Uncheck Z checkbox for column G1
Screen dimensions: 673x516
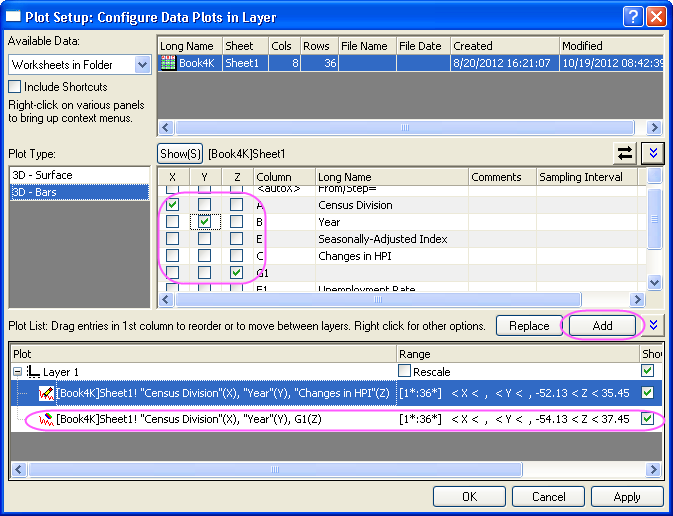(x=236, y=272)
